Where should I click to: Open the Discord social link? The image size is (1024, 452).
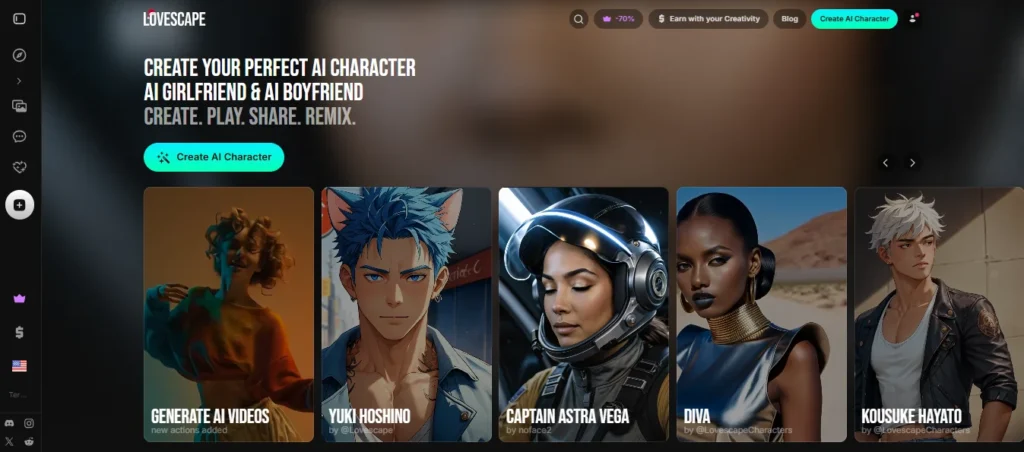point(10,424)
